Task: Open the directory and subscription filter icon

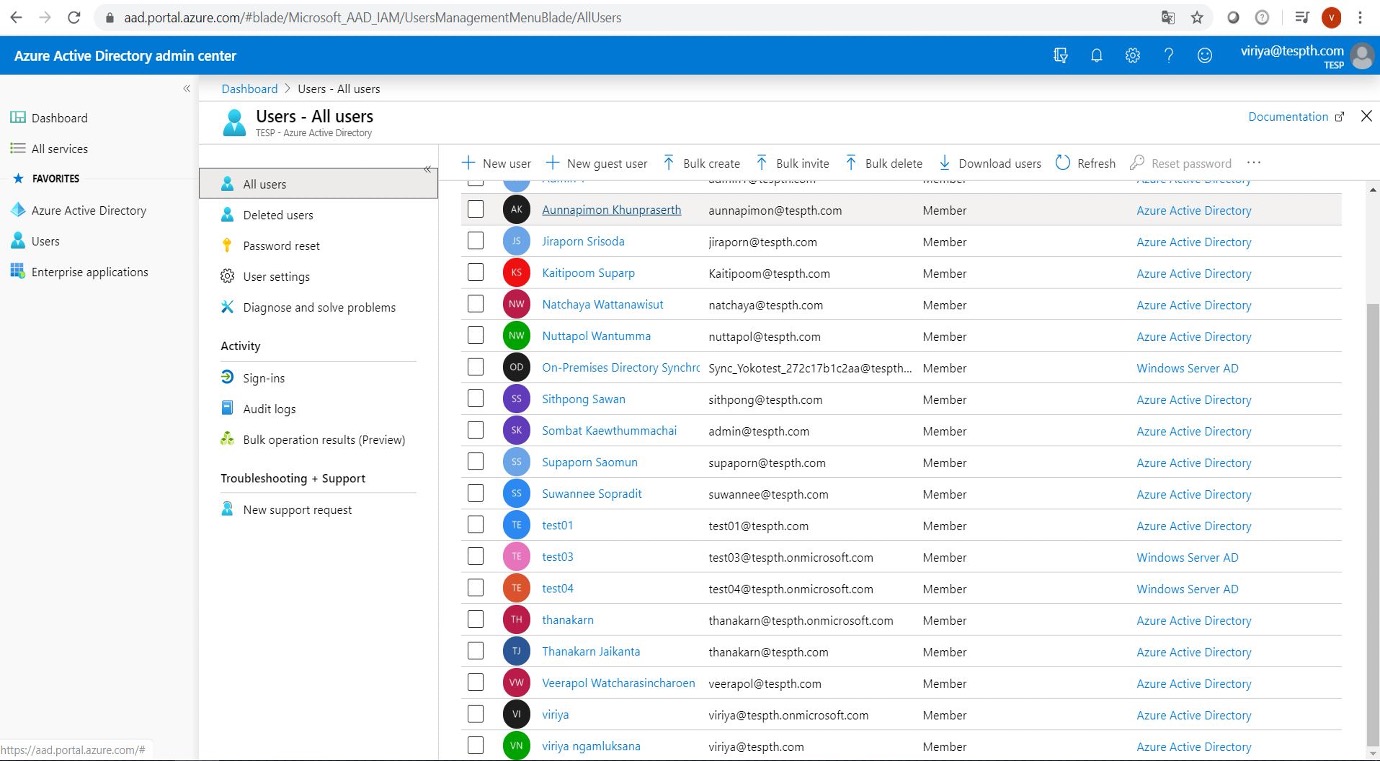Action: point(1060,56)
